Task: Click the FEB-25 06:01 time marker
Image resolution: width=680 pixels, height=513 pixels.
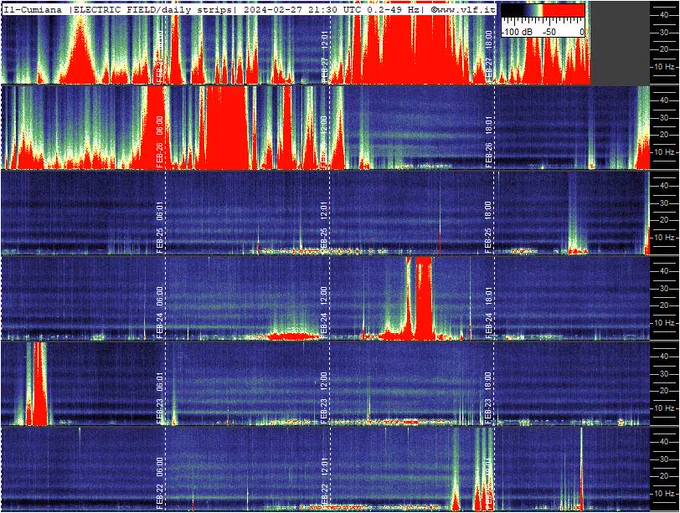Action: [x=160, y=227]
